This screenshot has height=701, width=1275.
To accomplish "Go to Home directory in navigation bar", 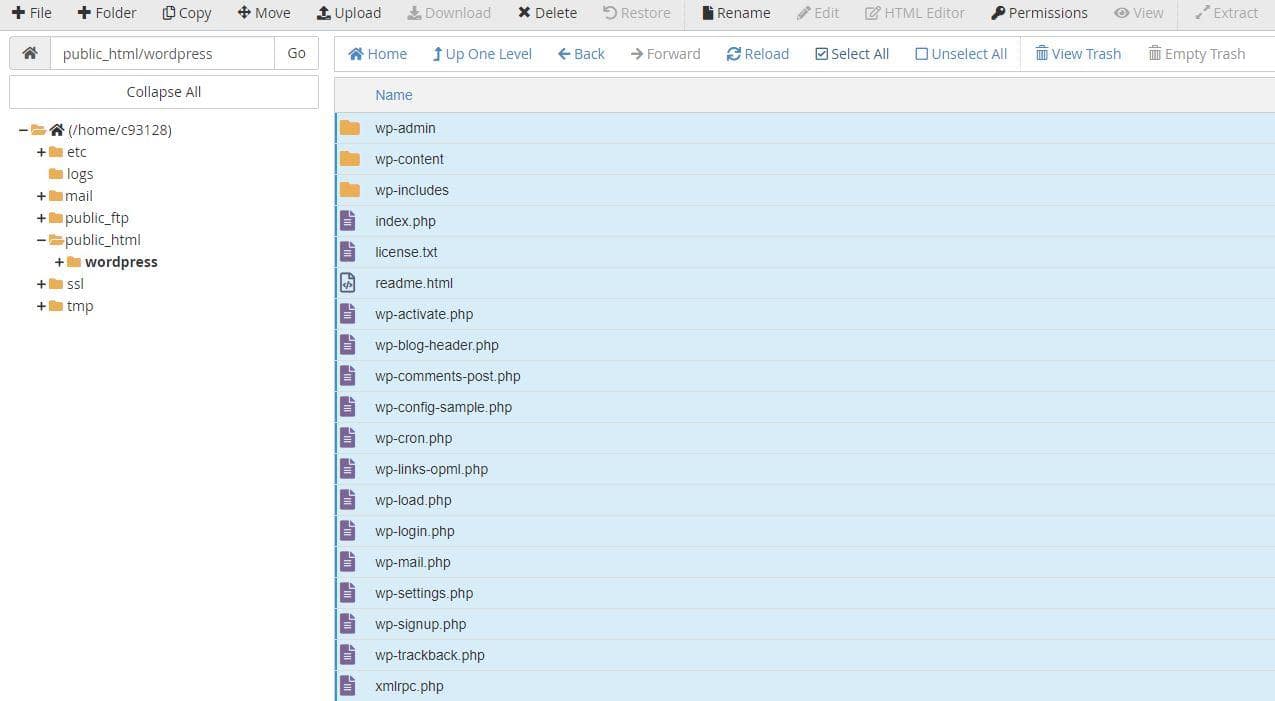I will point(377,54).
